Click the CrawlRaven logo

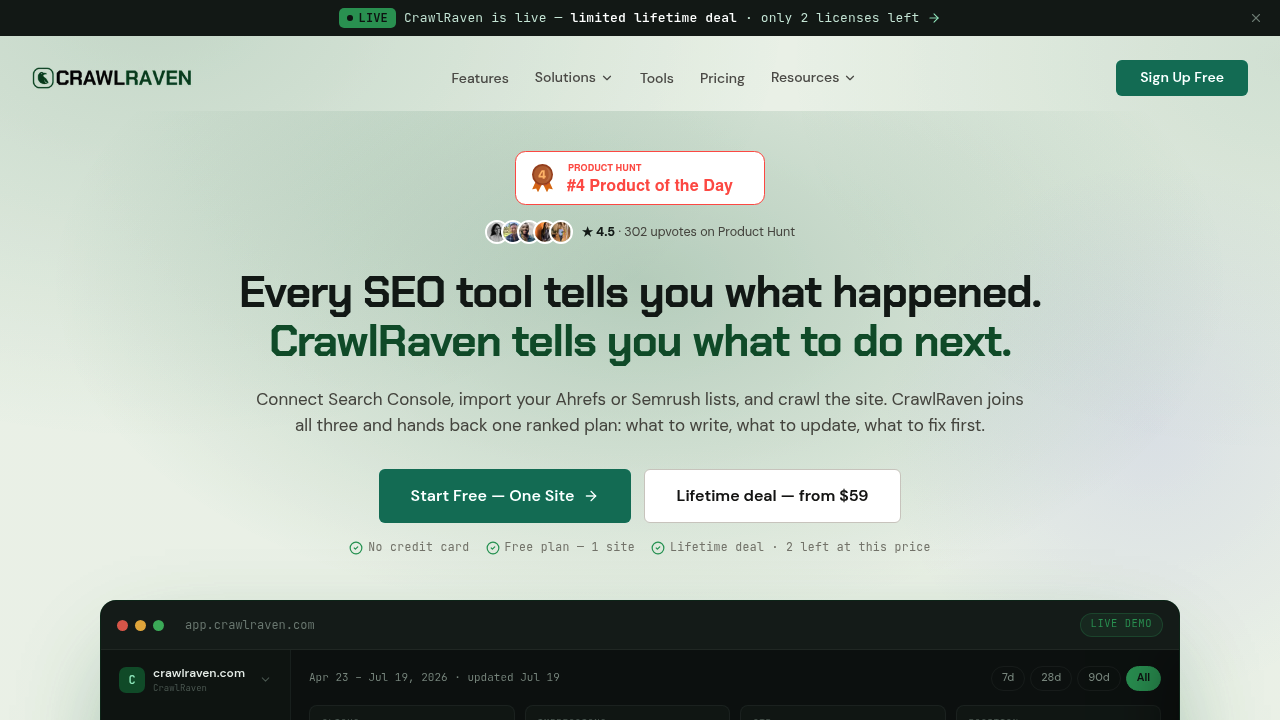click(x=112, y=78)
